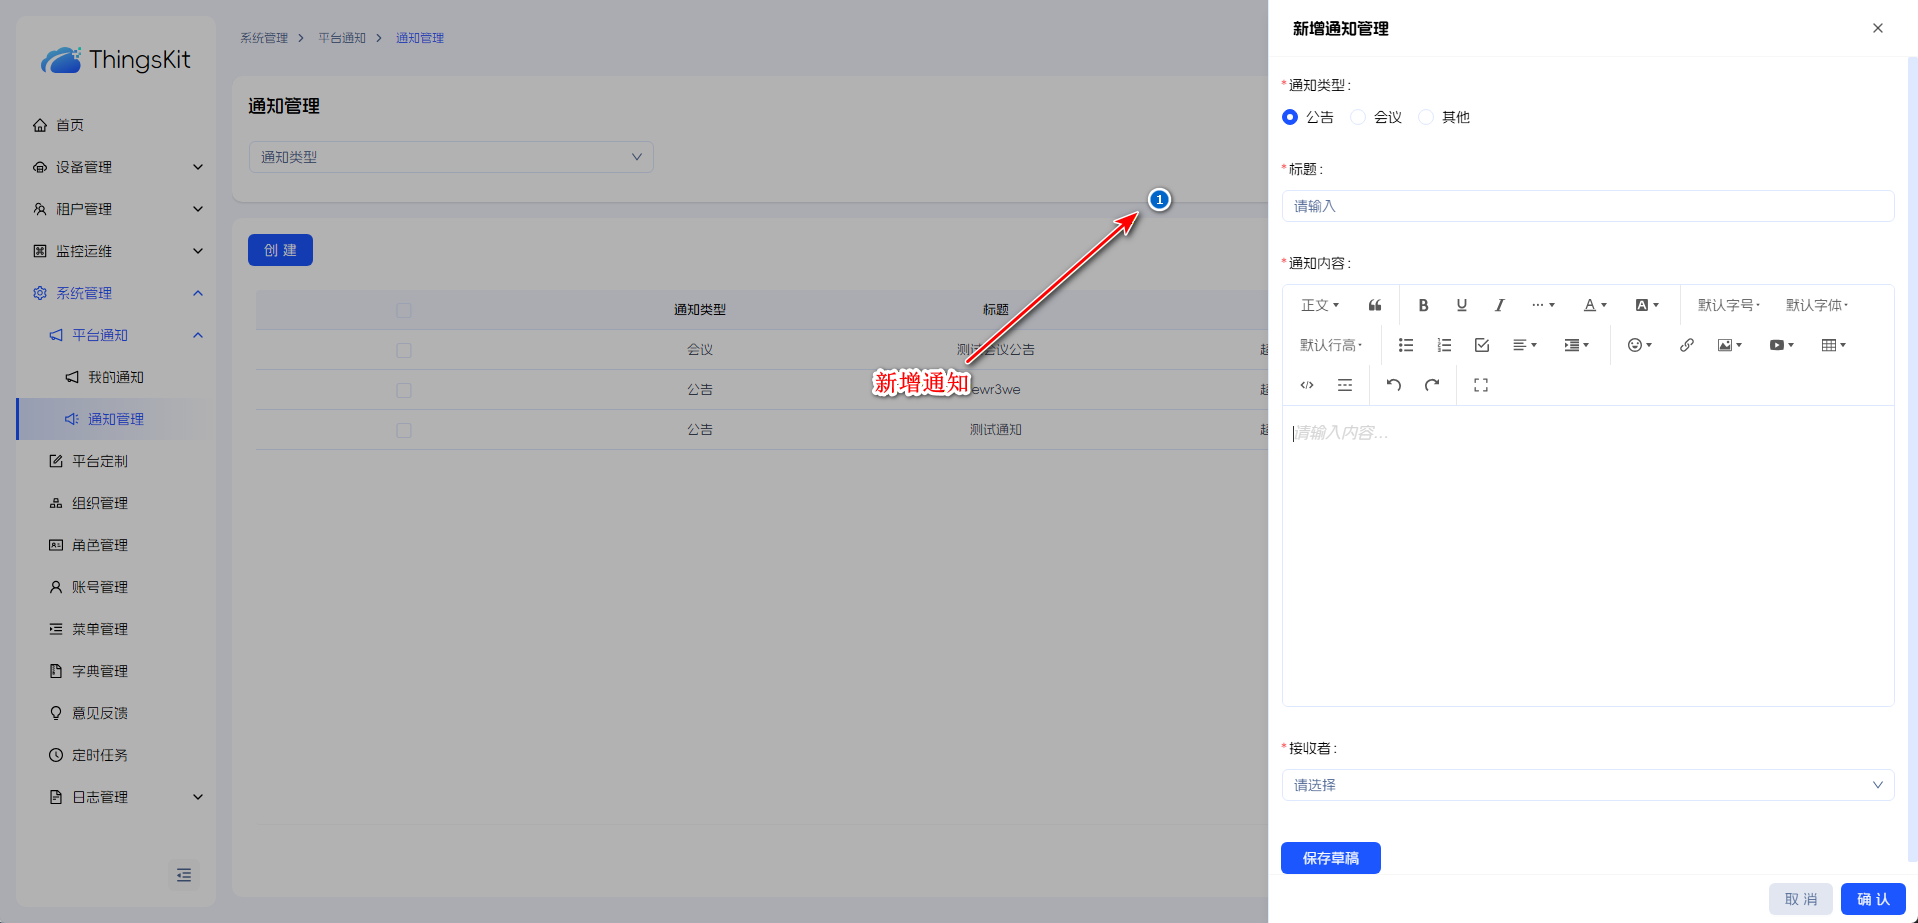Expand the 设备管理 sidebar menu
This screenshot has width=1918, height=923.
116,167
